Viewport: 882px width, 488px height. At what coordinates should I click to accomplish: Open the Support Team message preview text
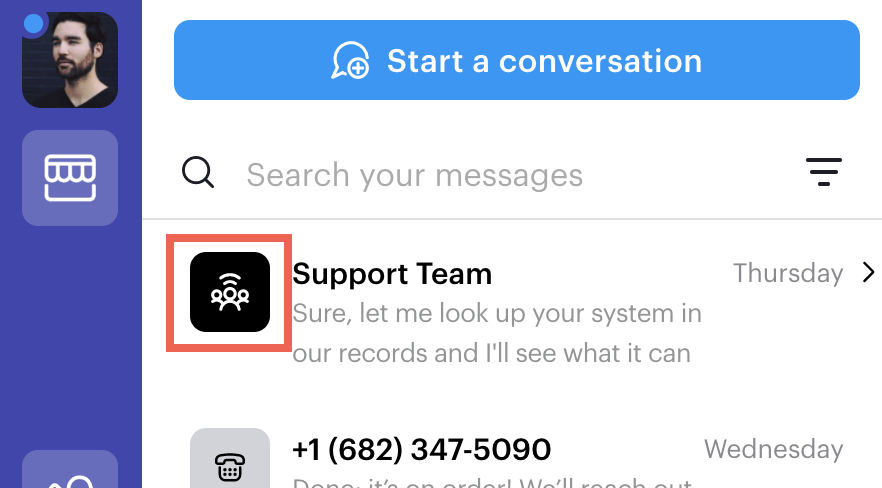[x=497, y=333]
